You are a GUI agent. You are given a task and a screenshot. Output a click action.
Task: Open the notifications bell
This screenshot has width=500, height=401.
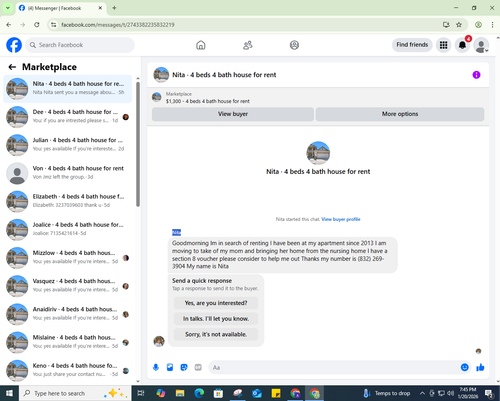[462, 45]
